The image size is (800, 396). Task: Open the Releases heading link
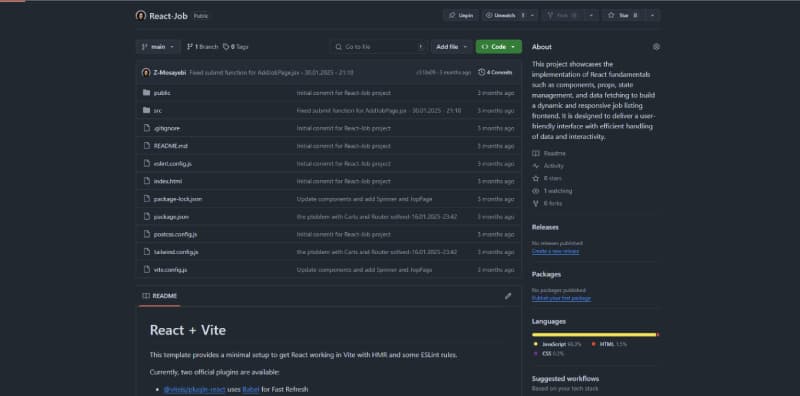545,227
